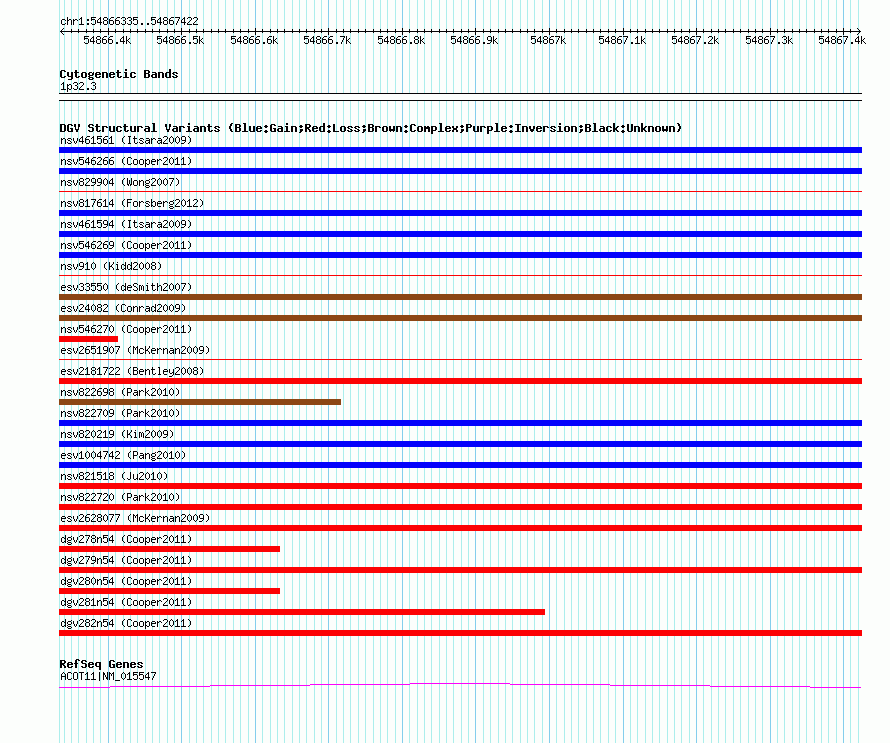Screen dimensions: 890x743
Task: Click esv2651907 (McKernan2009) label
Action: tap(135, 350)
